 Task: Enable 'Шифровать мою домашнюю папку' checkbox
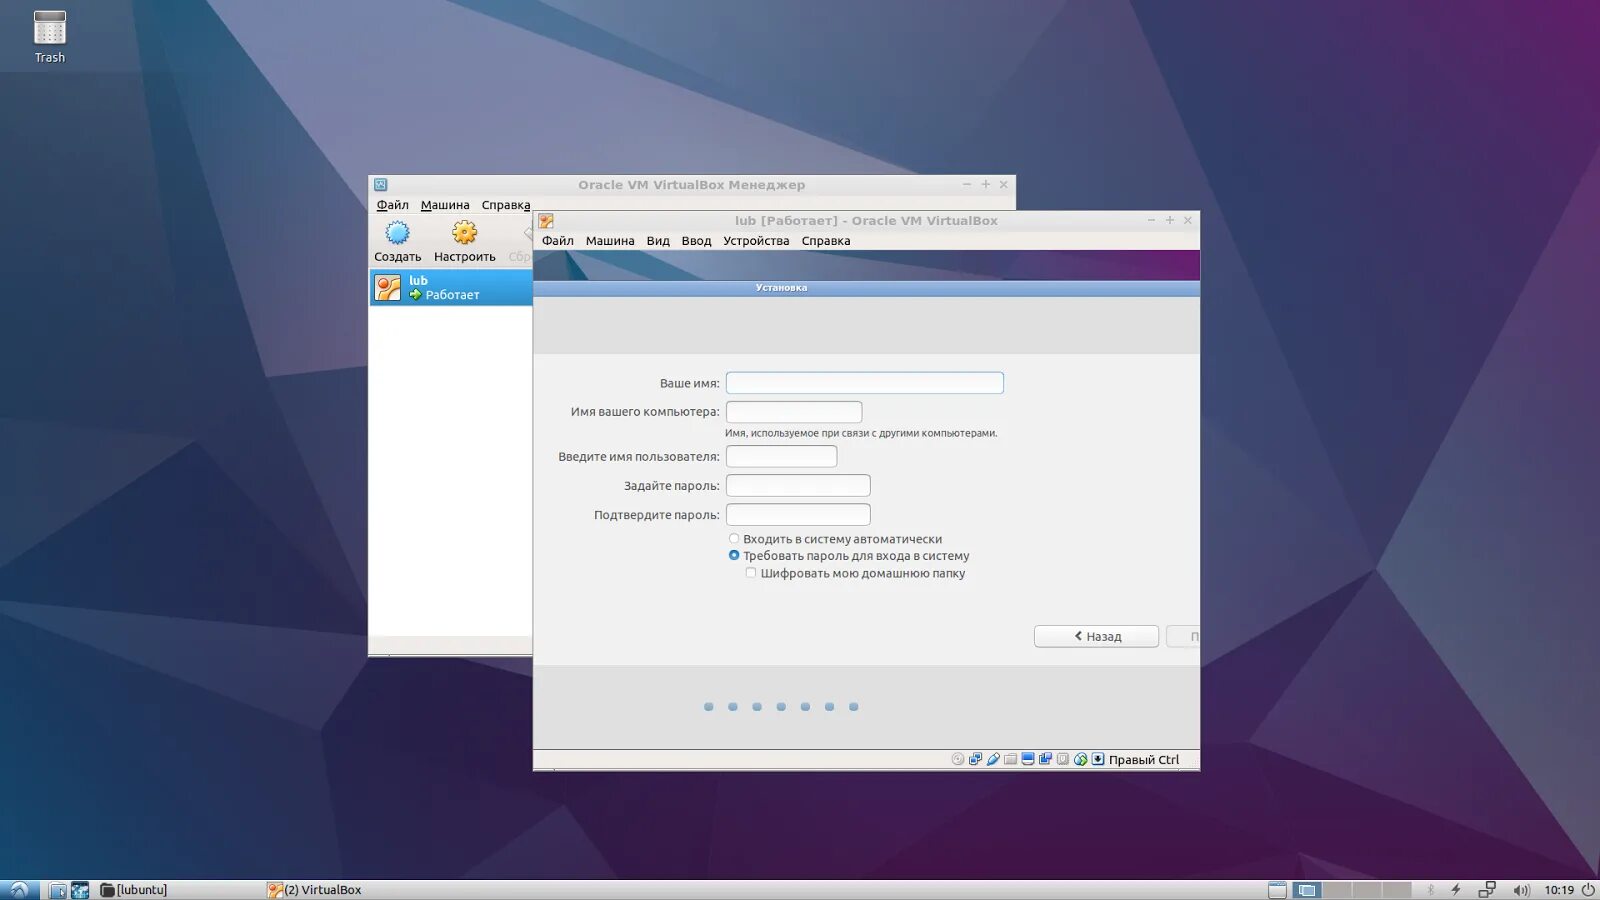pos(751,573)
